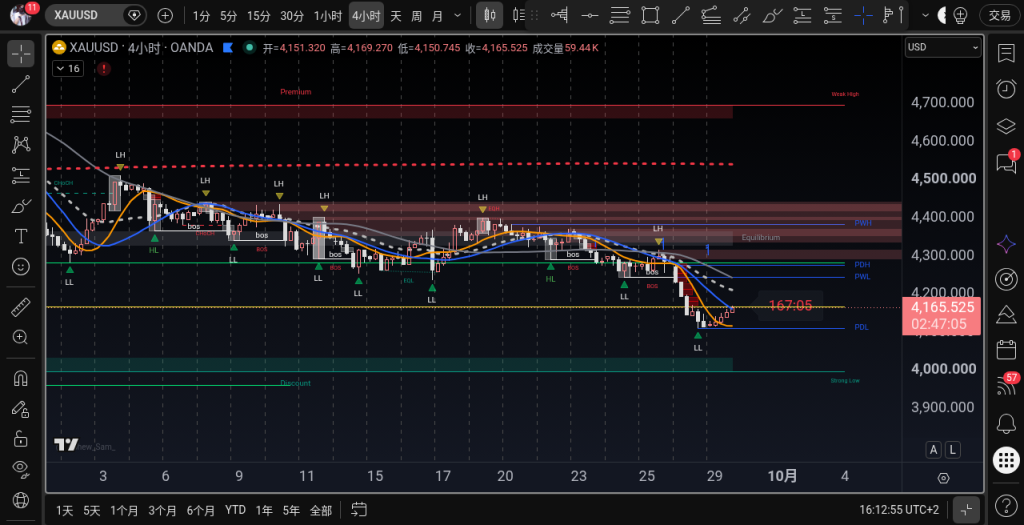Click the blue flag next to OANDA
Viewport: 1024px width, 525px height.
(x=228, y=48)
